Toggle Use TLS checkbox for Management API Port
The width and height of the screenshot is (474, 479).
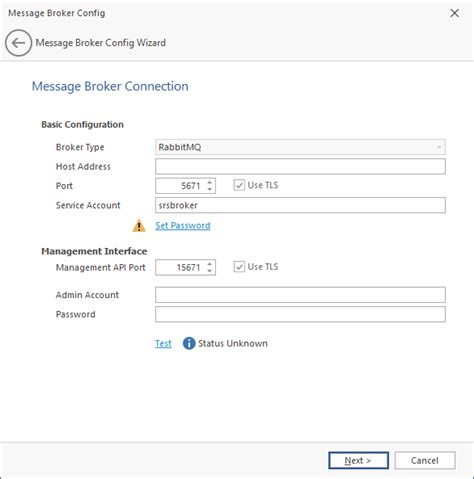click(x=239, y=267)
